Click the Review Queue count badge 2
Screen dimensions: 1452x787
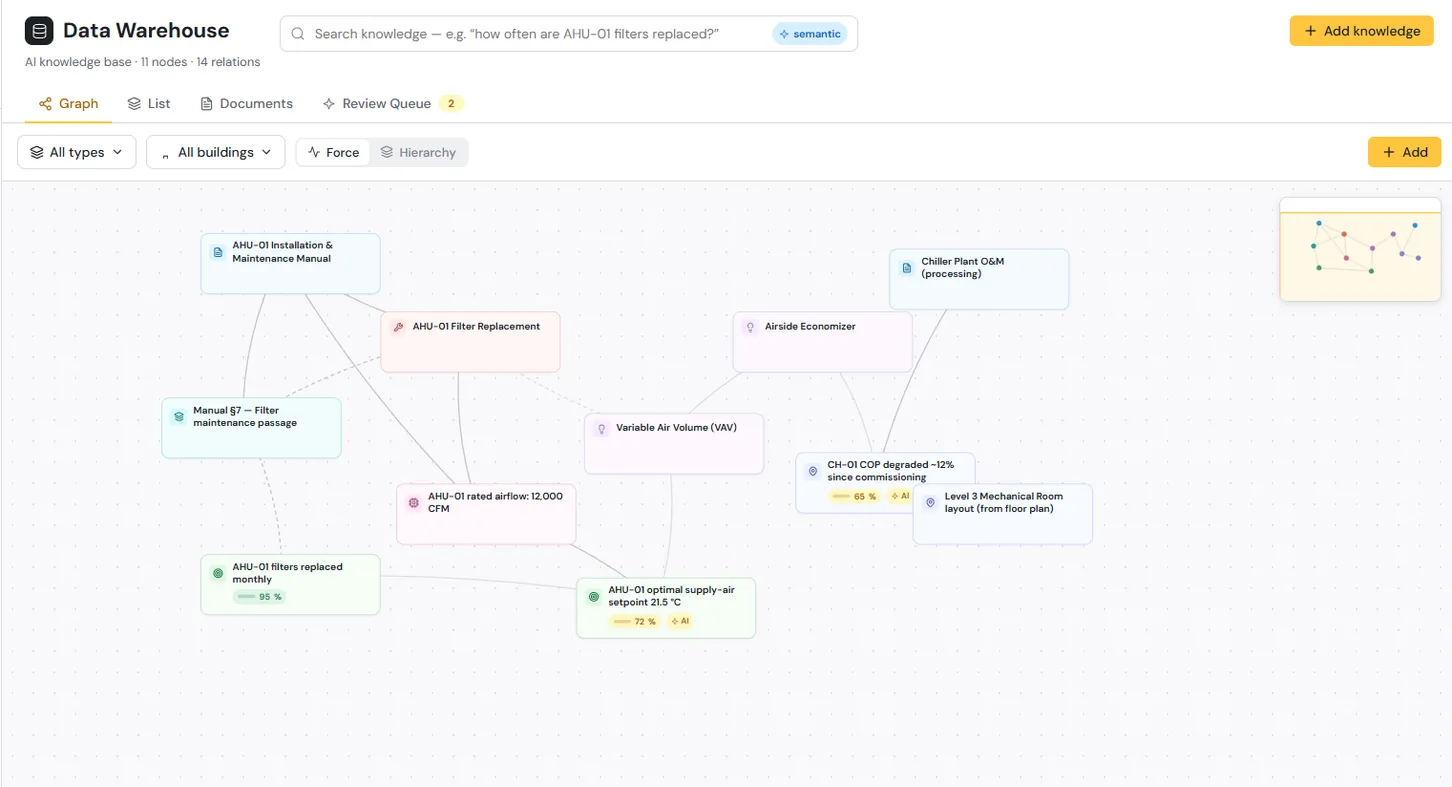click(451, 104)
